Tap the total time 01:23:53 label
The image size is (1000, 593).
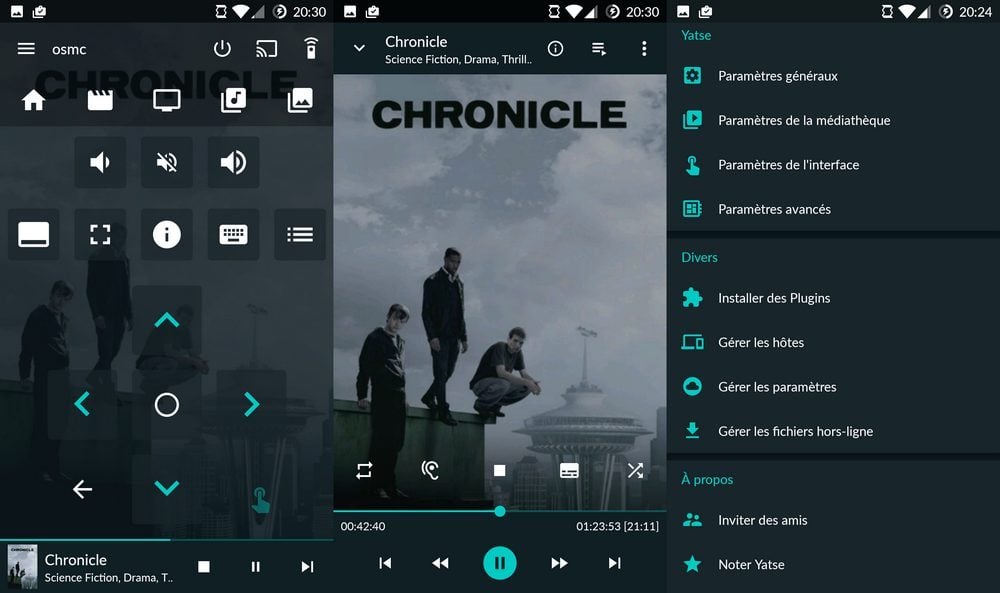(x=617, y=527)
